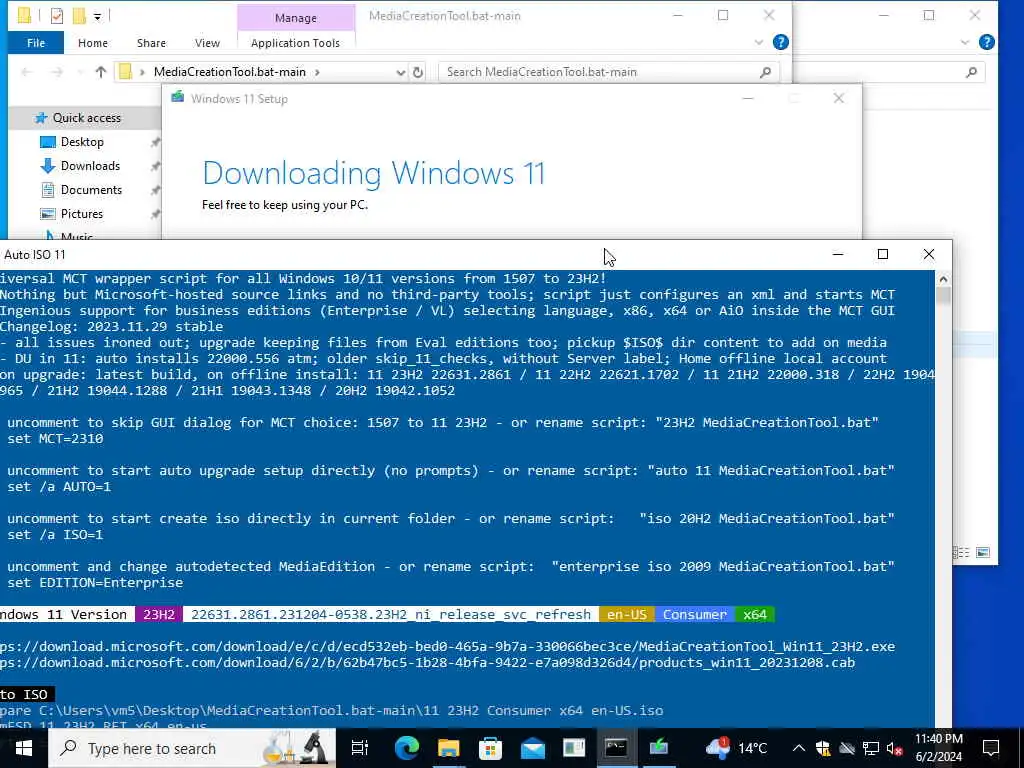1024x768 pixels.
Task: Minimize the Auto ISO 11 console window
Action: (x=838, y=255)
